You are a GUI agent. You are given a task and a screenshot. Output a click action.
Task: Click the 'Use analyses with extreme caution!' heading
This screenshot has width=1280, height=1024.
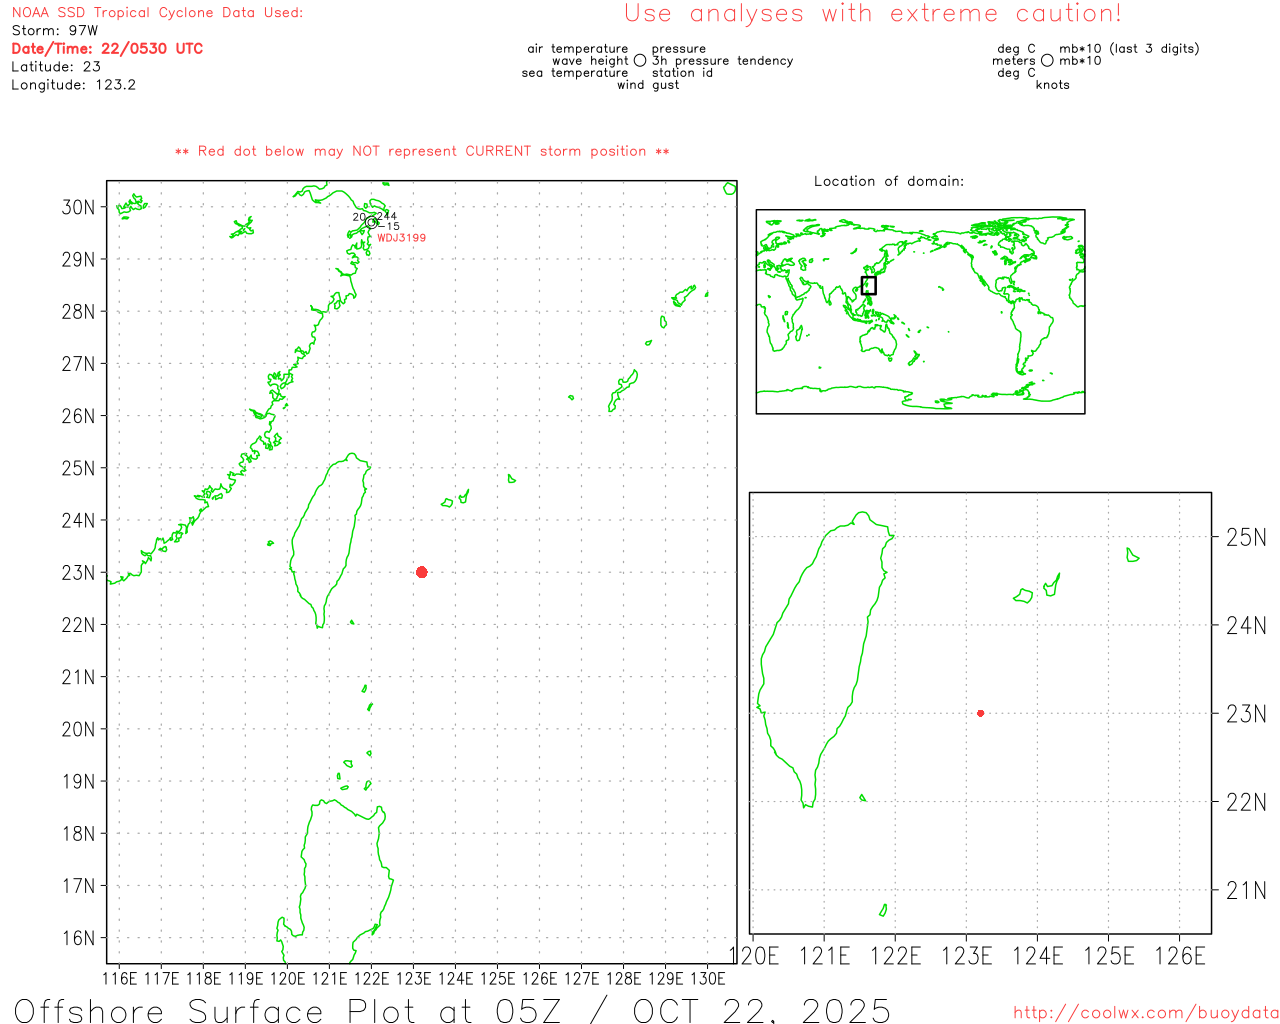(x=873, y=14)
